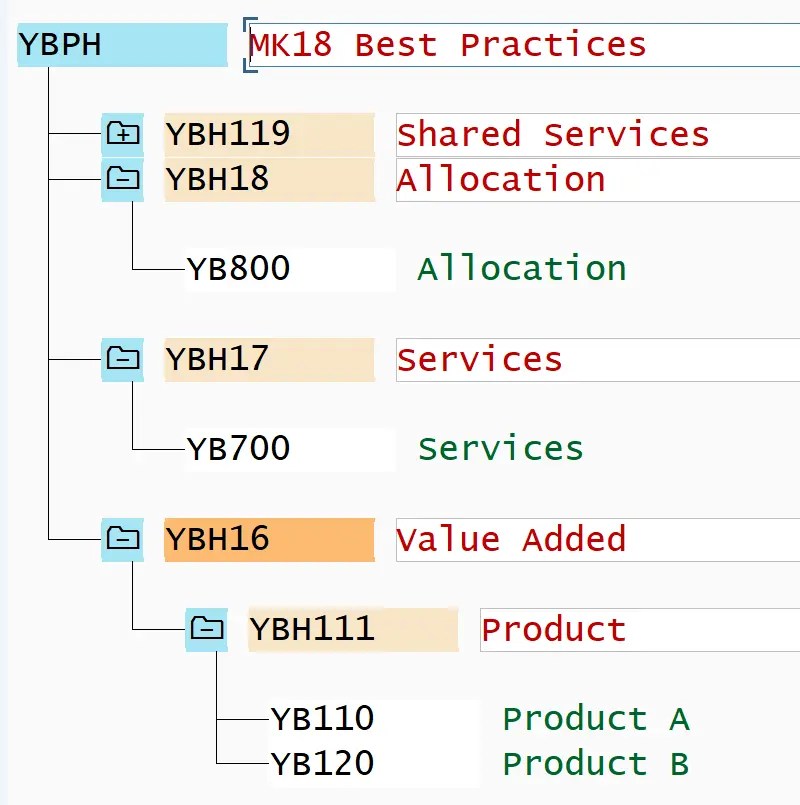Screen dimensions: 800x805
Task: Edit the Shared Services description field
Action: 598,135
